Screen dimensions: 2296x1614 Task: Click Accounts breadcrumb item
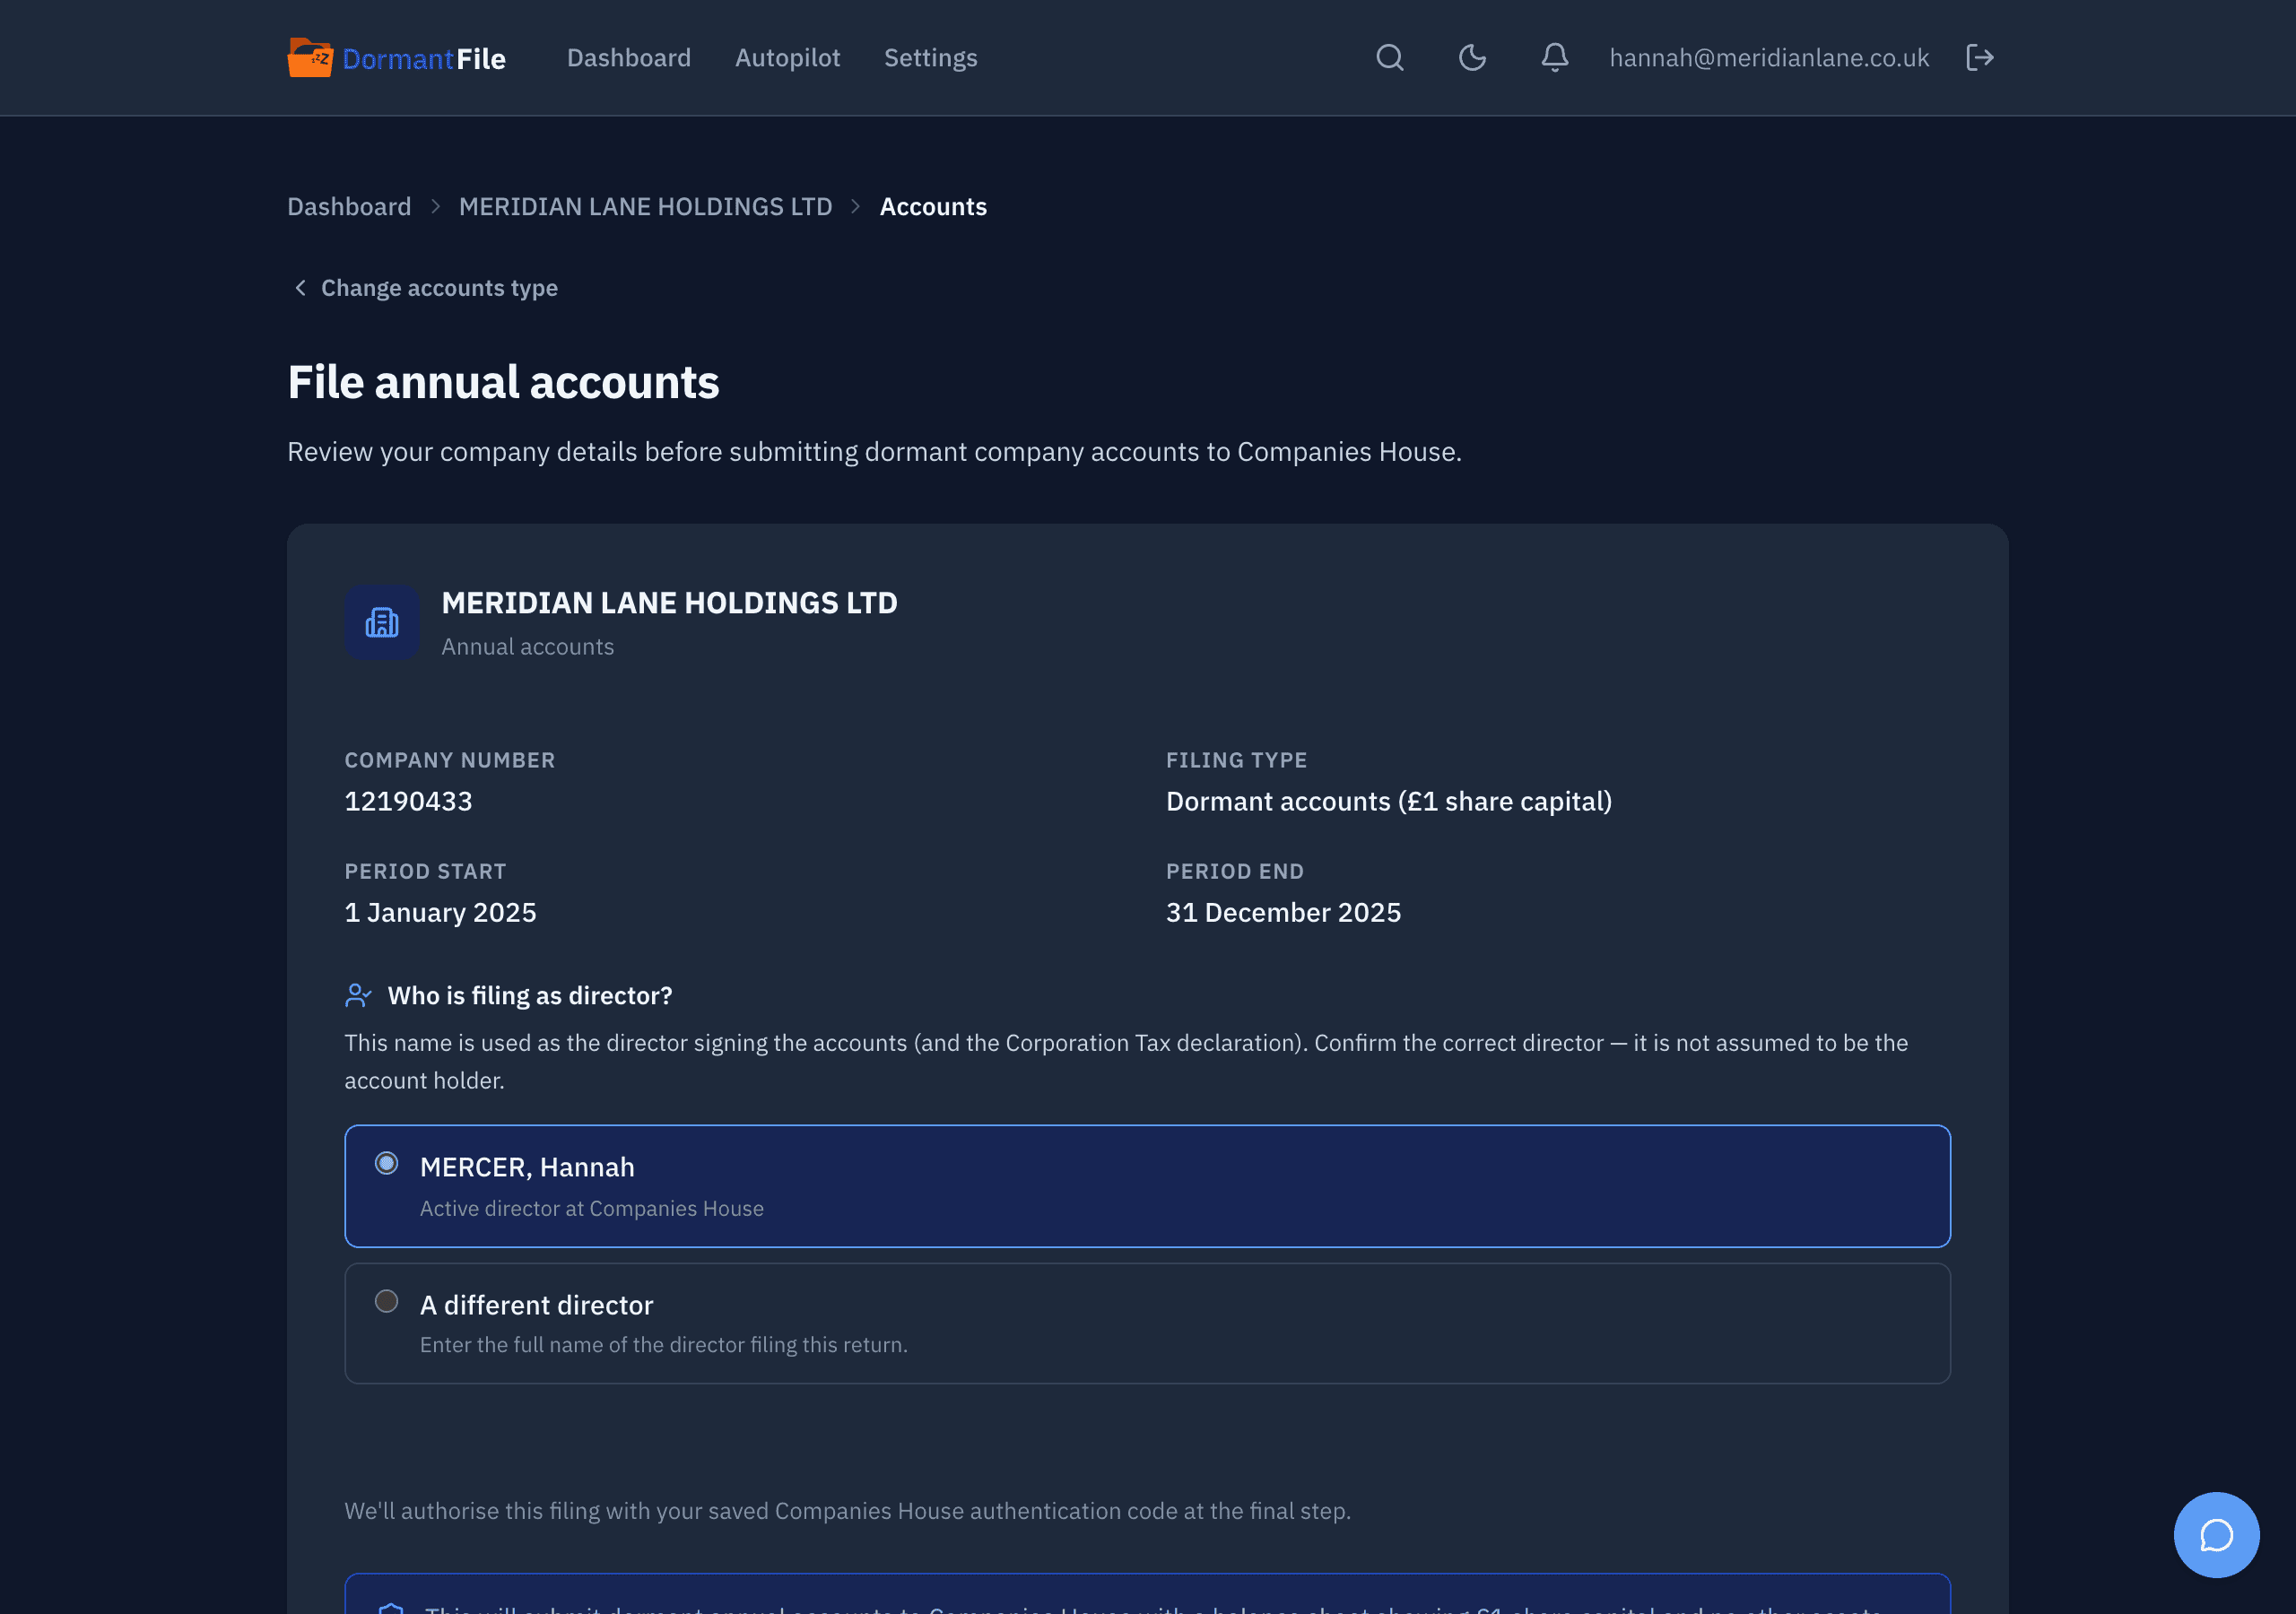(x=933, y=206)
